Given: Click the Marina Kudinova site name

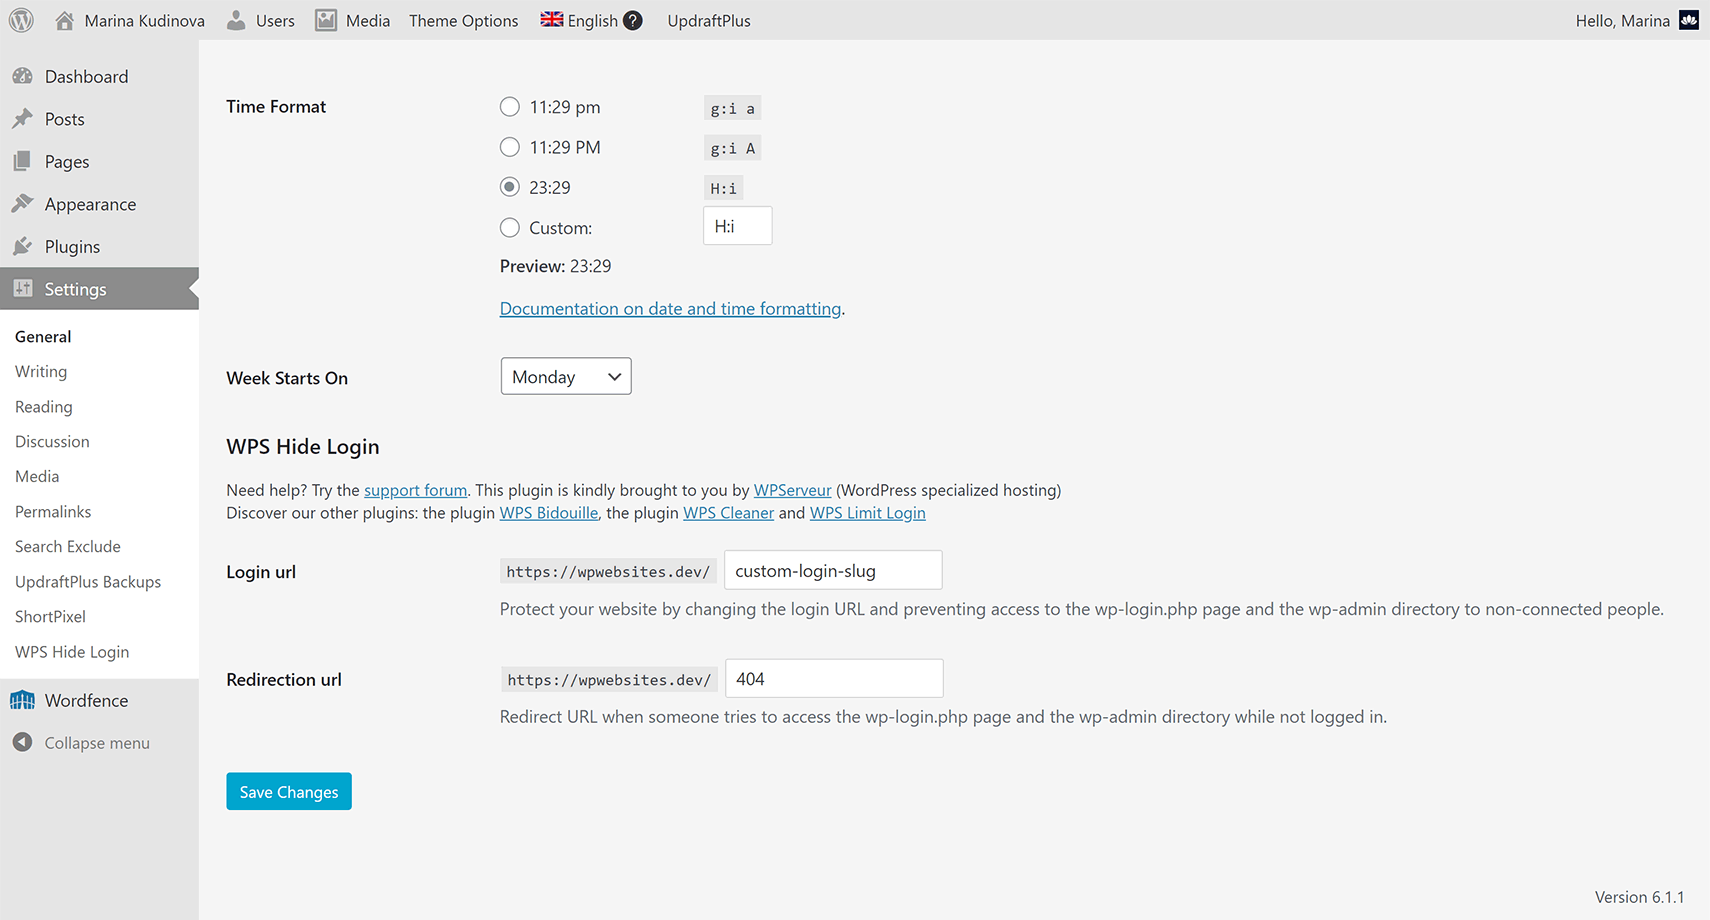Looking at the screenshot, I should point(145,20).
